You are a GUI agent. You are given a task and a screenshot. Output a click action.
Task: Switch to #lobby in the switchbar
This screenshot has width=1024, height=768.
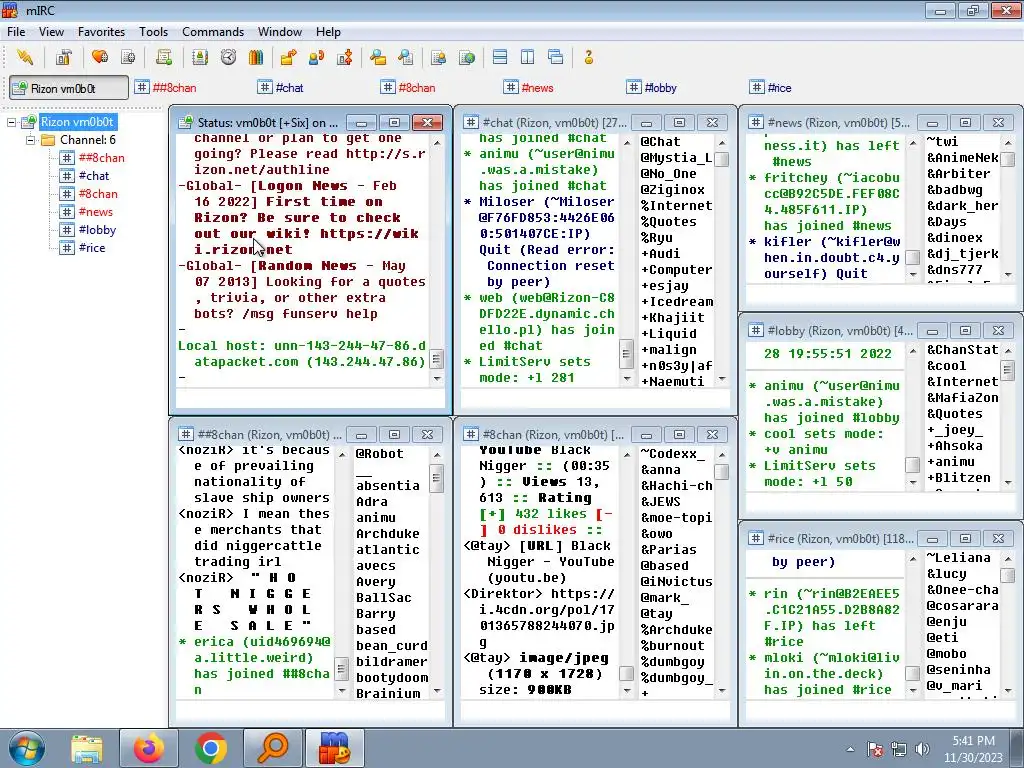pos(652,88)
